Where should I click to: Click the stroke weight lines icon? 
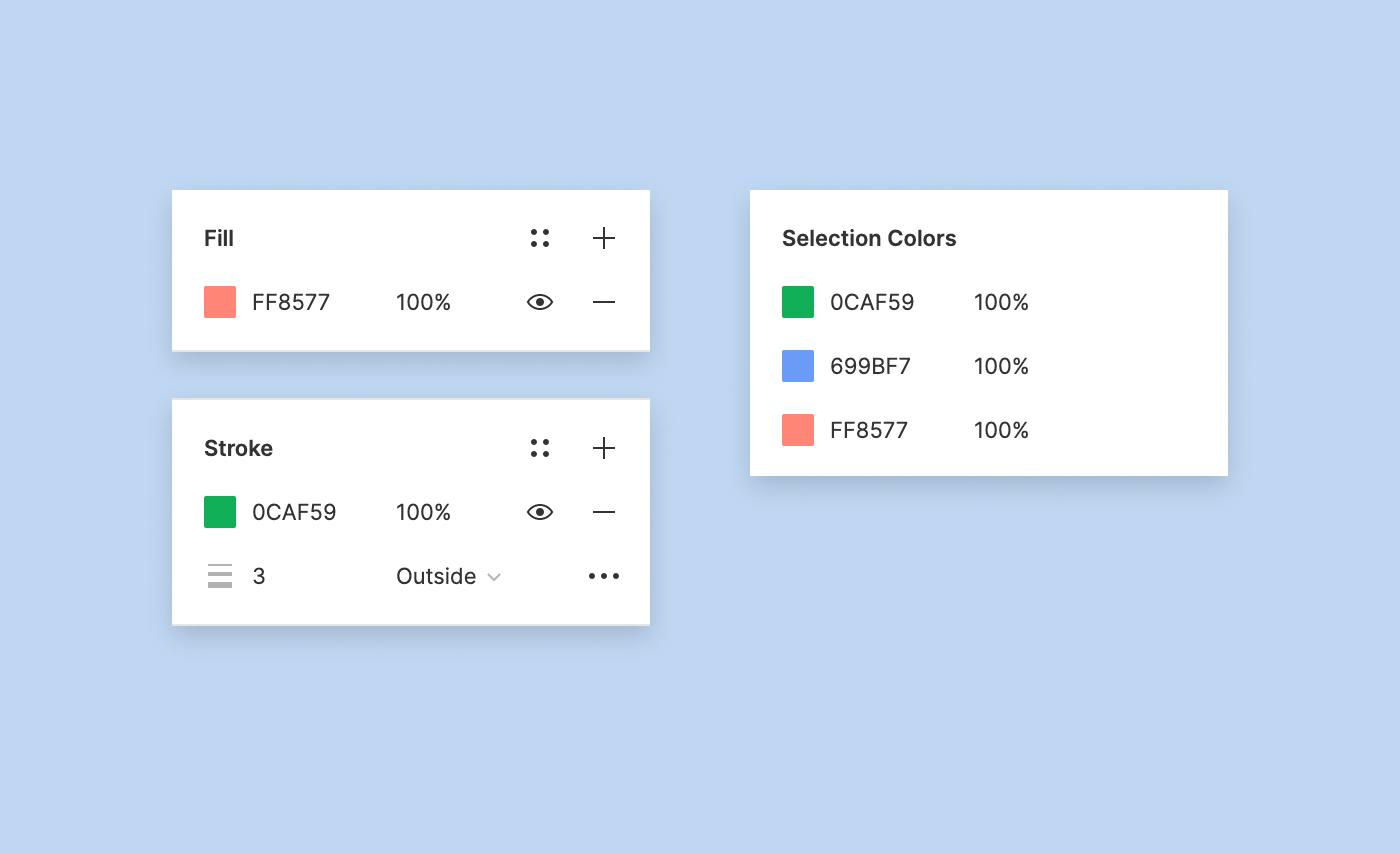point(220,576)
